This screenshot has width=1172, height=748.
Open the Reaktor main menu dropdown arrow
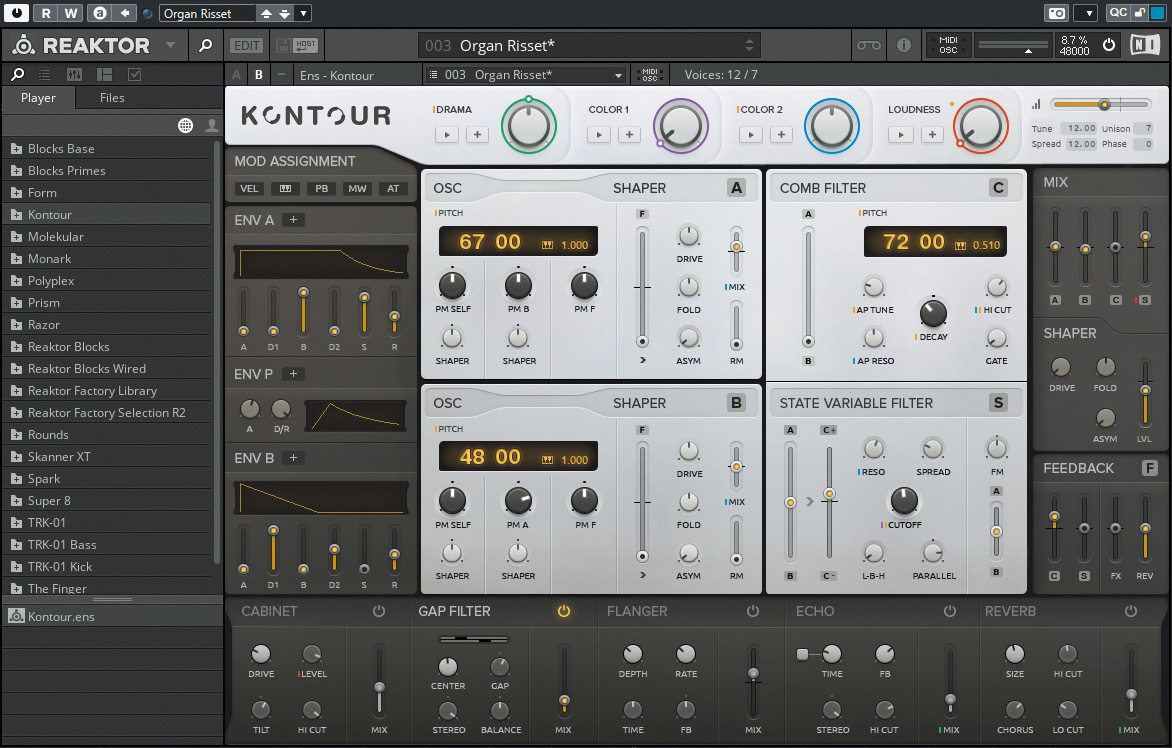[170, 46]
